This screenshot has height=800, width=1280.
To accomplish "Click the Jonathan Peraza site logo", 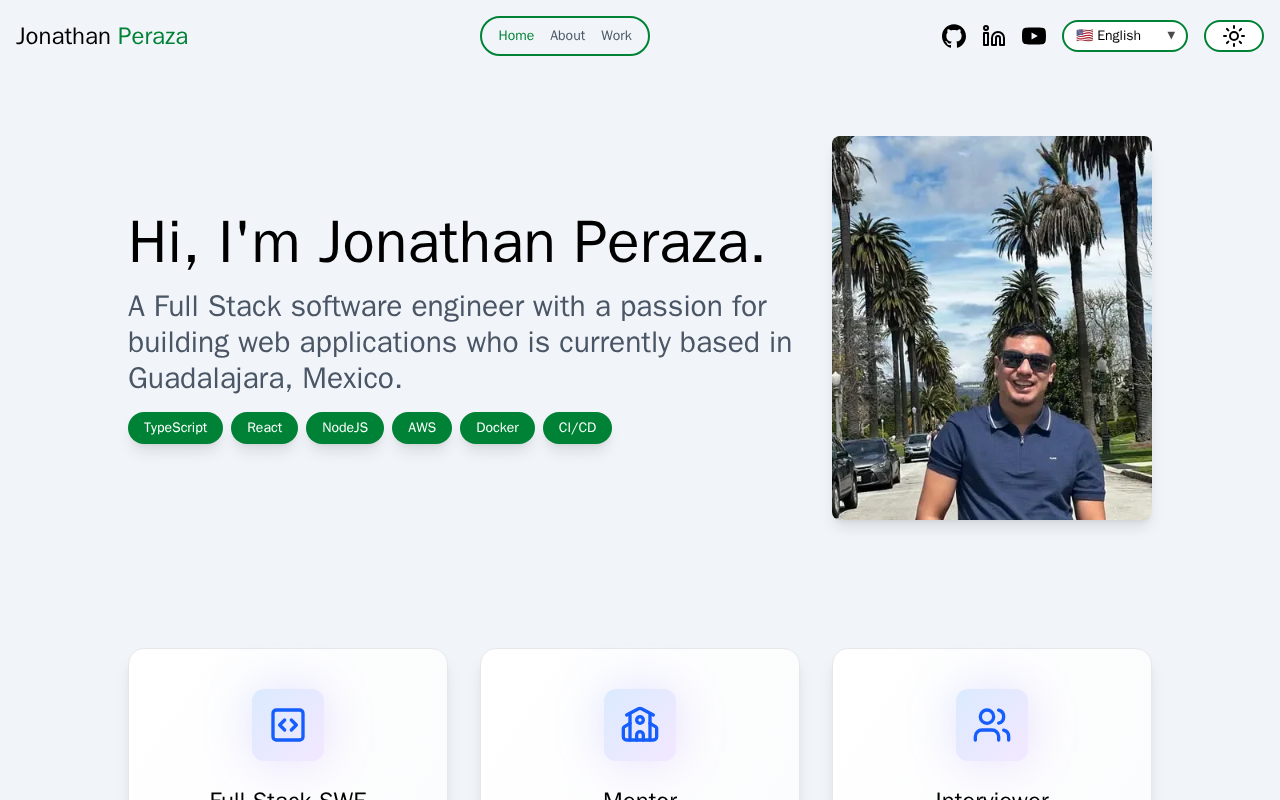I will click(x=102, y=36).
